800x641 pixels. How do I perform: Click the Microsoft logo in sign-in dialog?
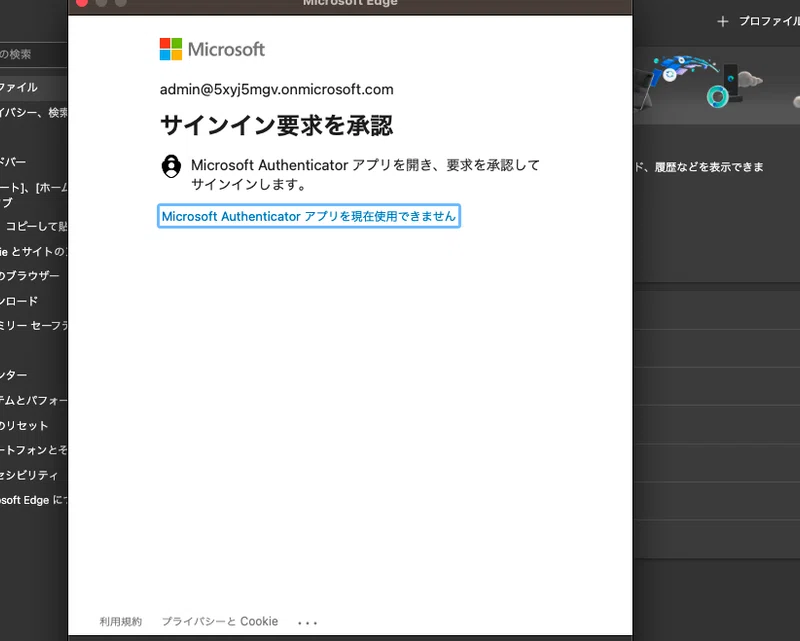click(212, 49)
